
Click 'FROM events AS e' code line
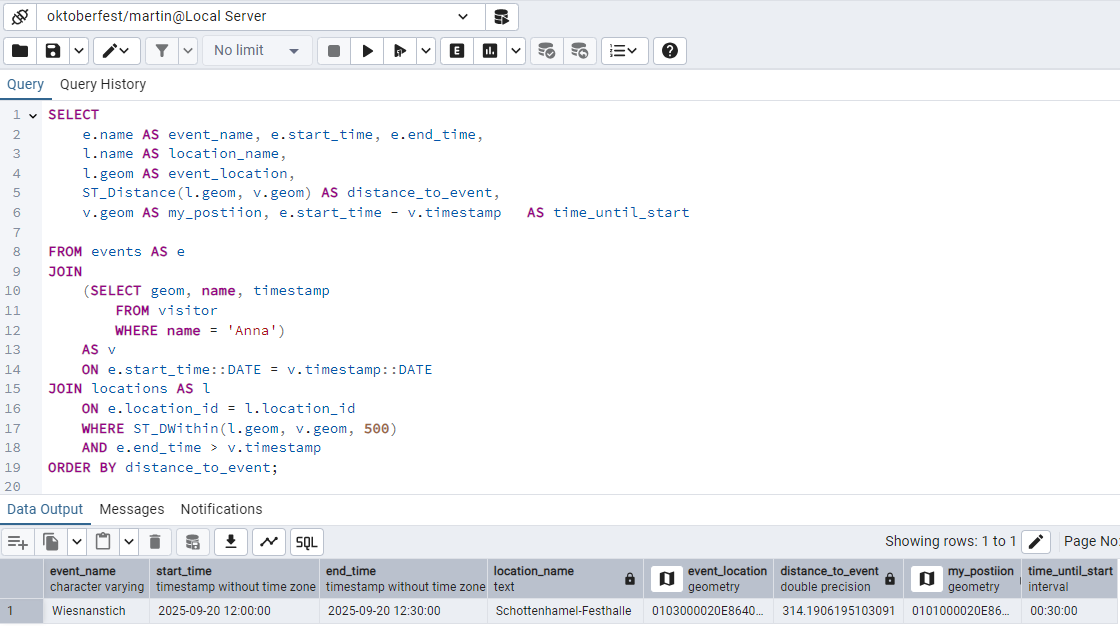coord(116,252)
